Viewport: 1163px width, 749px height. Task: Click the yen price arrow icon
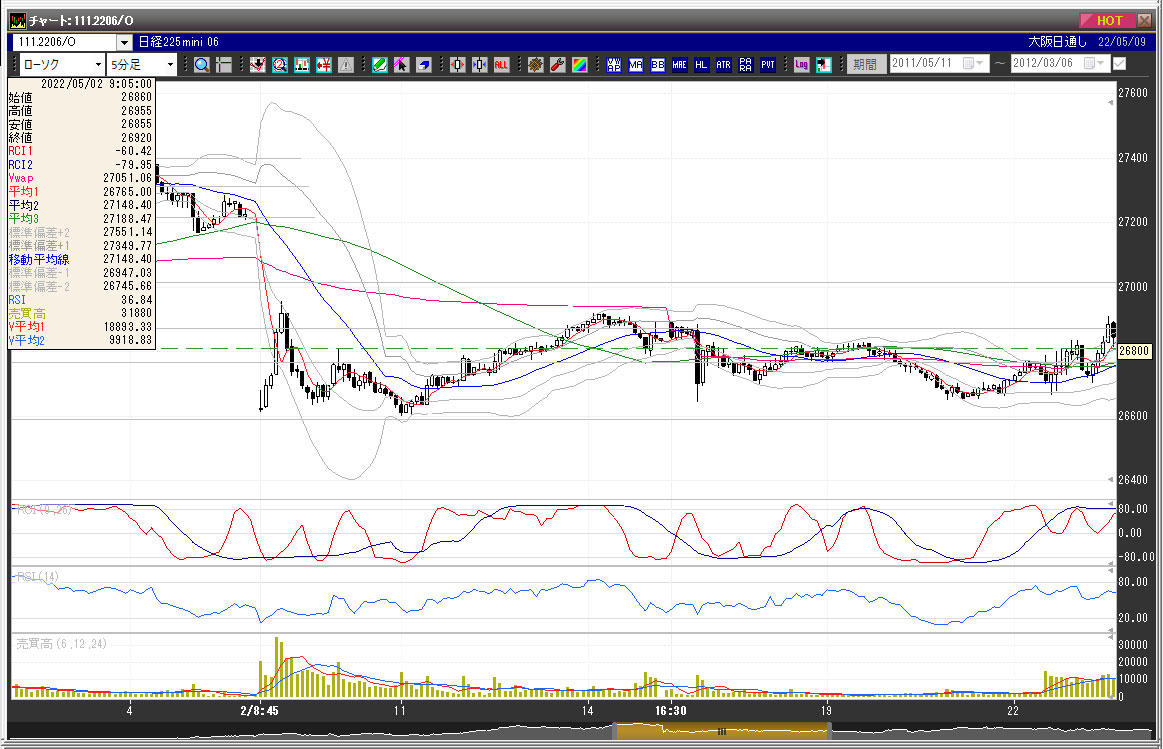[x=324, y=65]
